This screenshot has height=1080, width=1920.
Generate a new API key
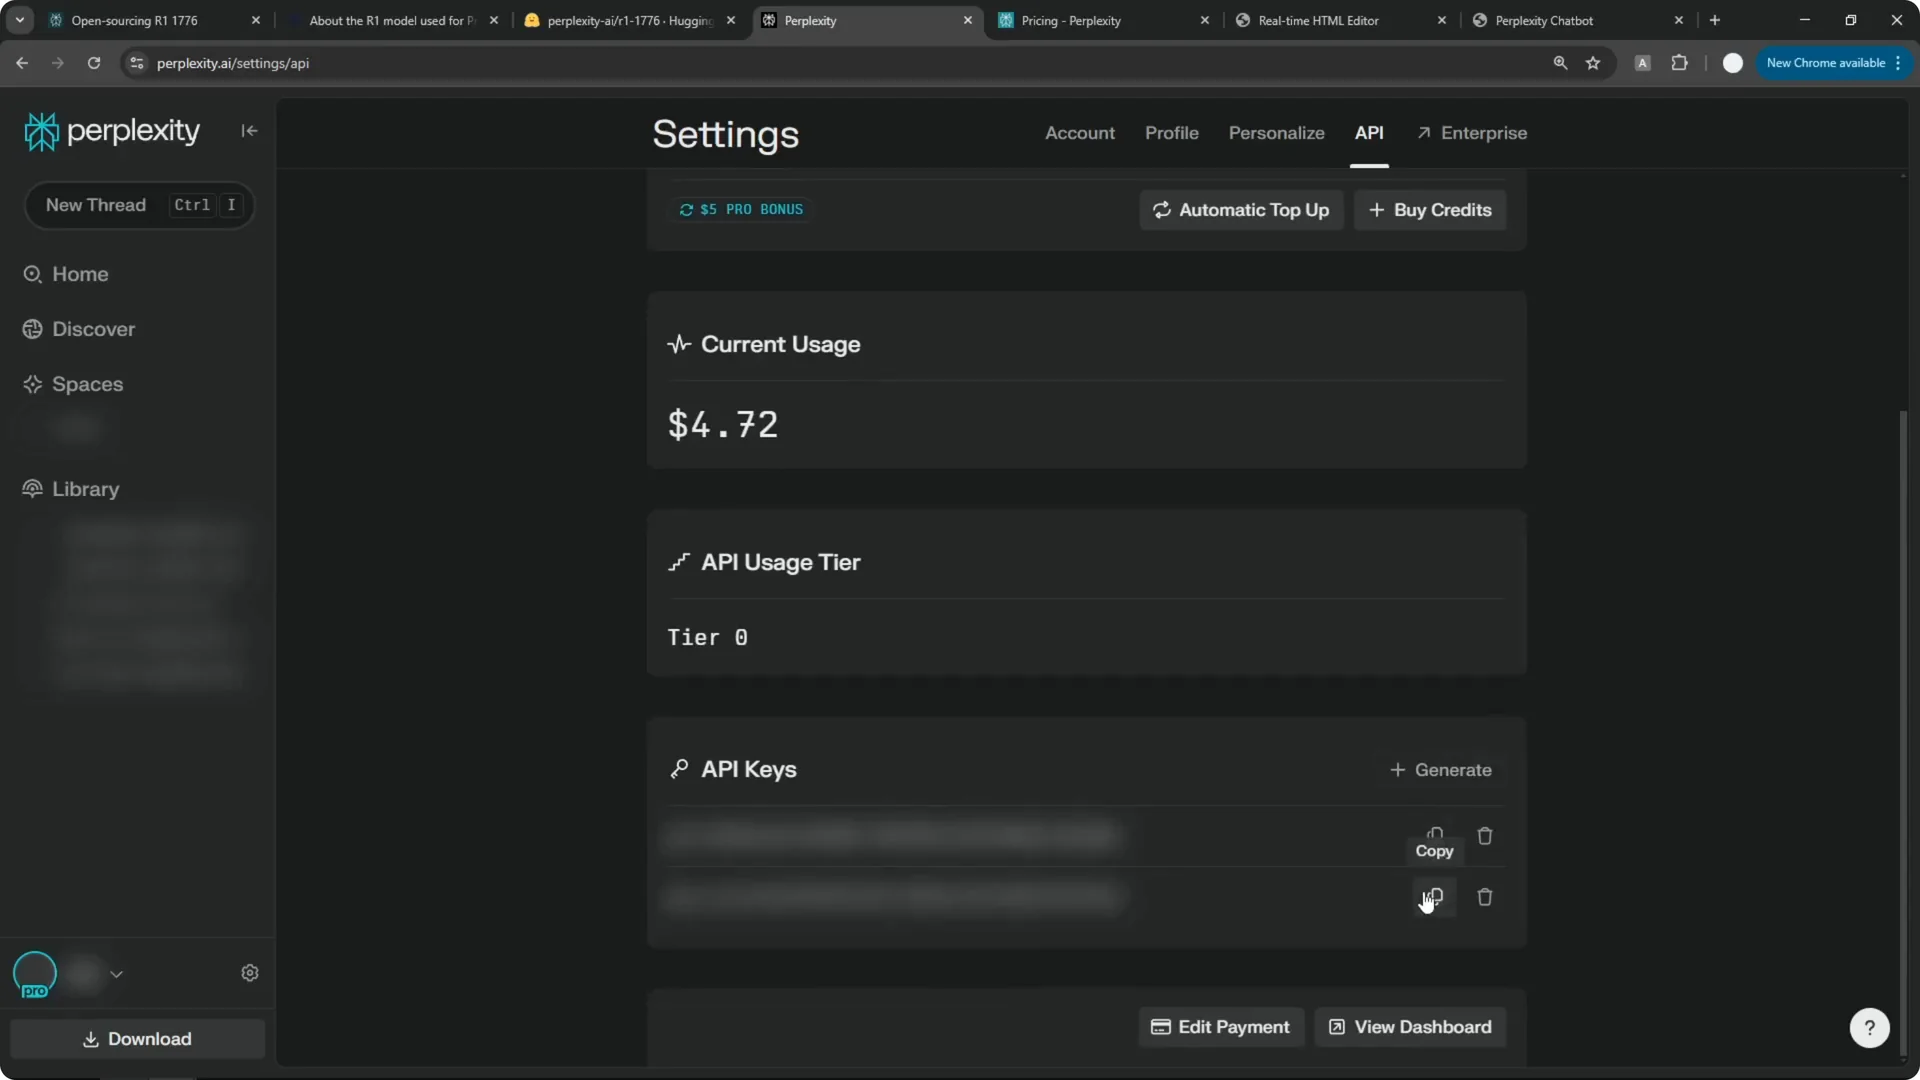1440,770
